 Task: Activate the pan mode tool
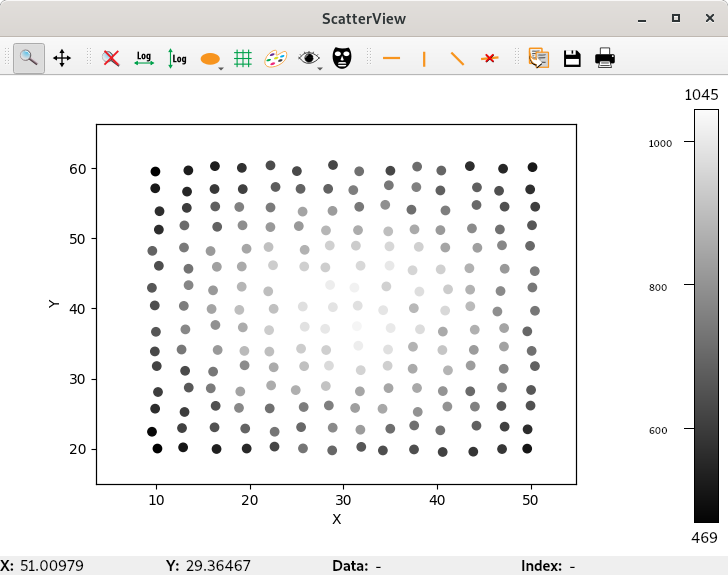tap(62, 58)
